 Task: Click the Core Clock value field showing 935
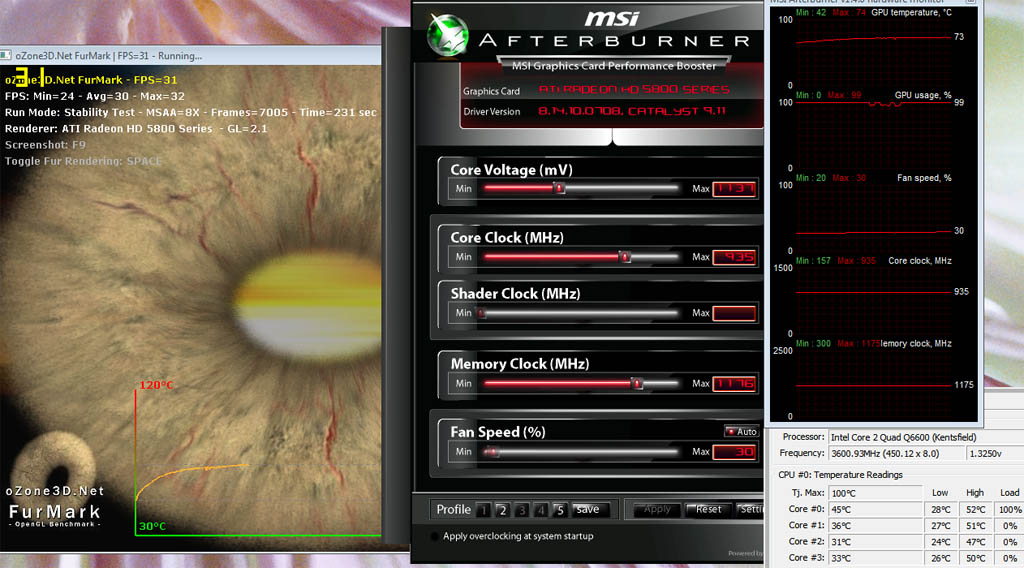point(734,257)
